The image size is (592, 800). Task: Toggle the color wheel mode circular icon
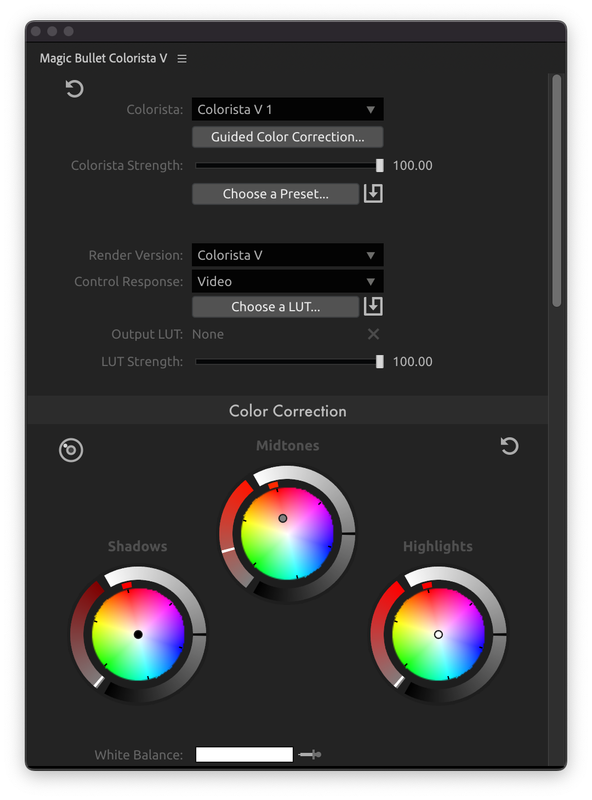pyautogui.click(x=71, y=450)
